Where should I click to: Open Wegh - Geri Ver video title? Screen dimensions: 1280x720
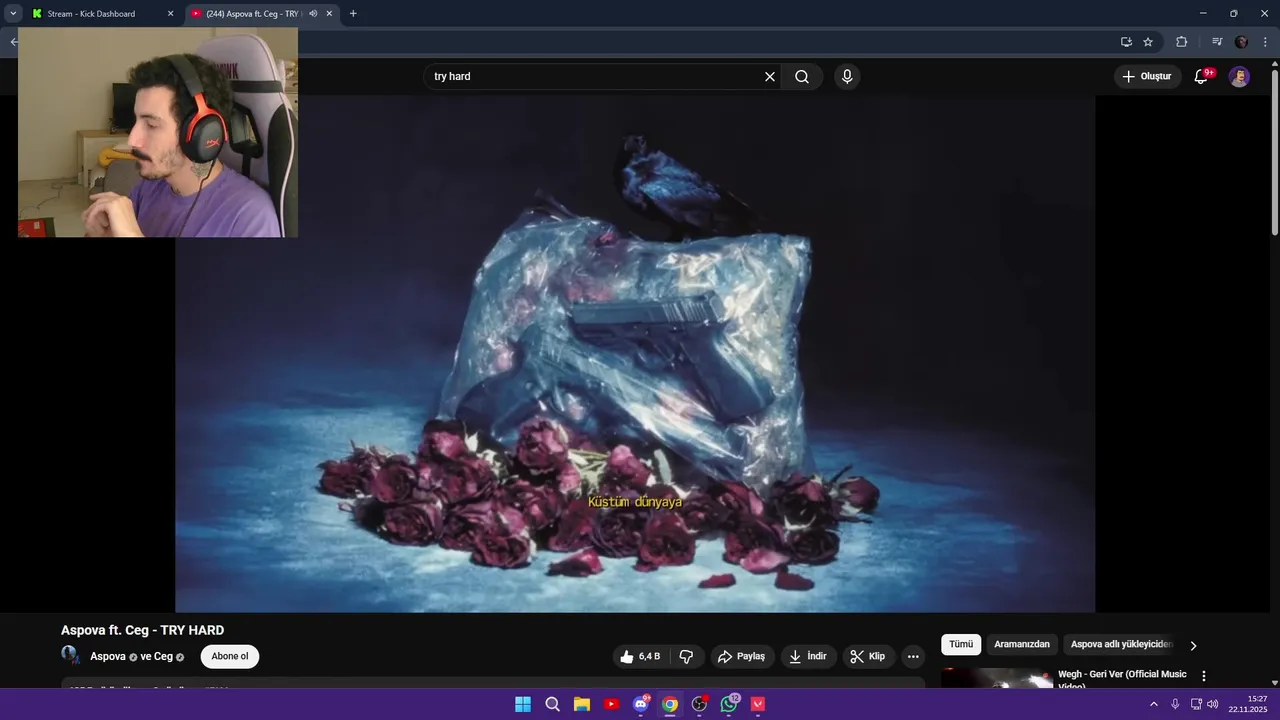[x=1122, y=679]
